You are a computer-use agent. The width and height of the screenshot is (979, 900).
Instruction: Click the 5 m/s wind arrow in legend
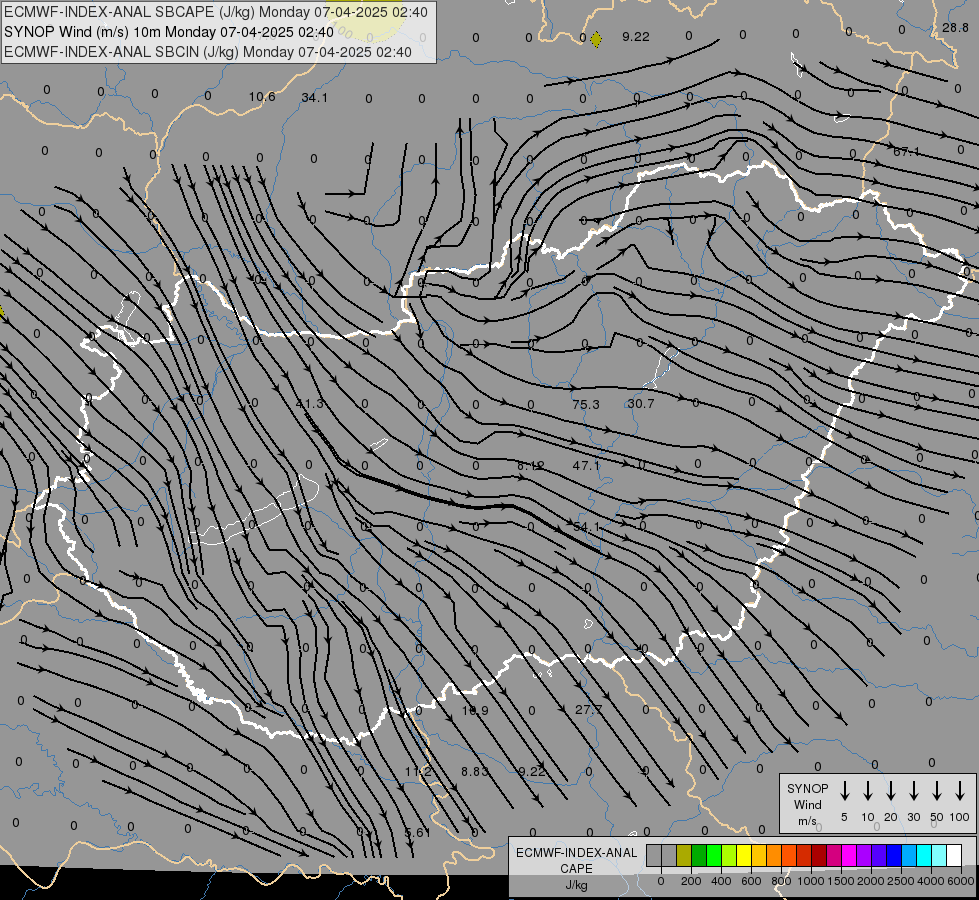click(844, 791)
